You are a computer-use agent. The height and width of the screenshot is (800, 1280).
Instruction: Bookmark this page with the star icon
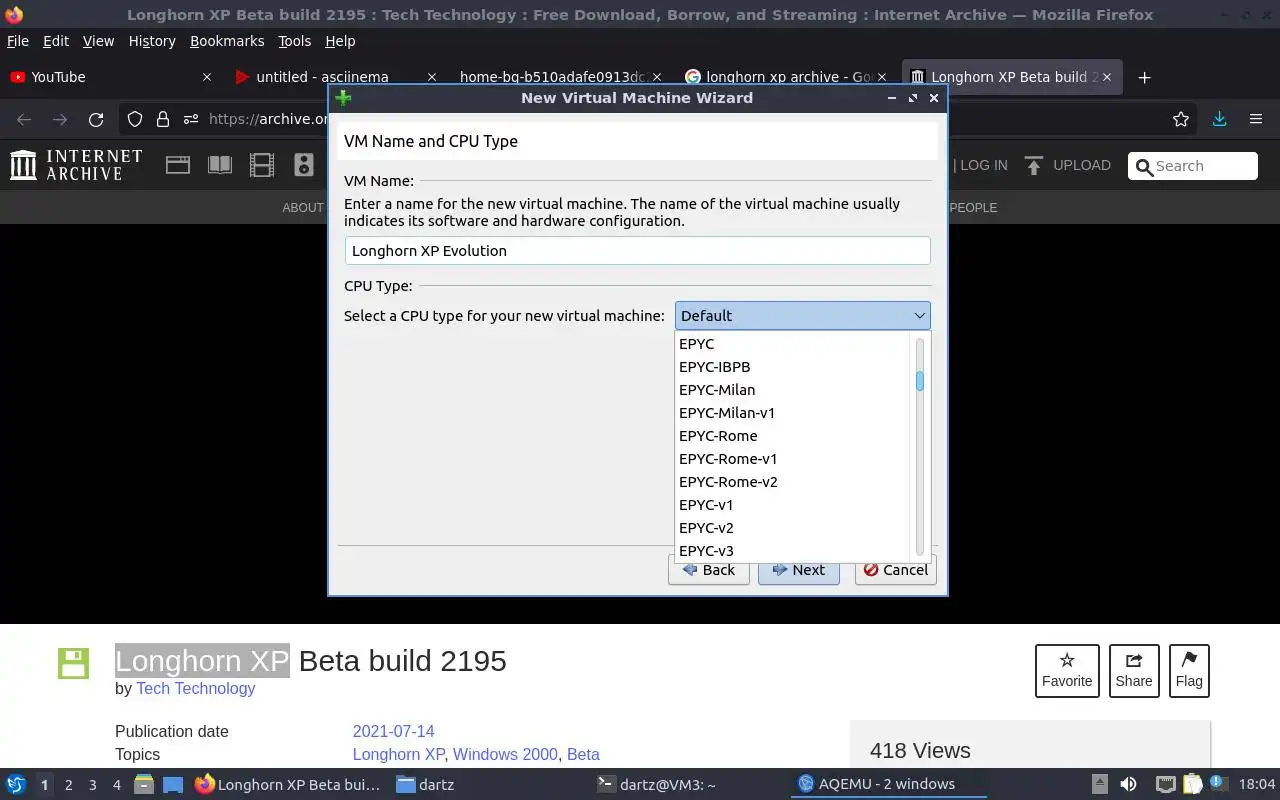[x=1181, y=119]
